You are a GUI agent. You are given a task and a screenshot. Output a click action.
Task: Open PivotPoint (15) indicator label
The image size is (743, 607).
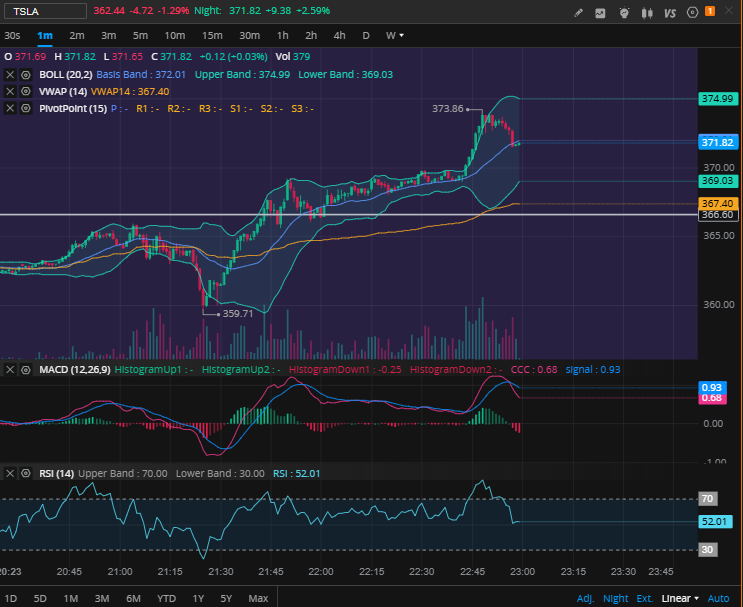73,109
